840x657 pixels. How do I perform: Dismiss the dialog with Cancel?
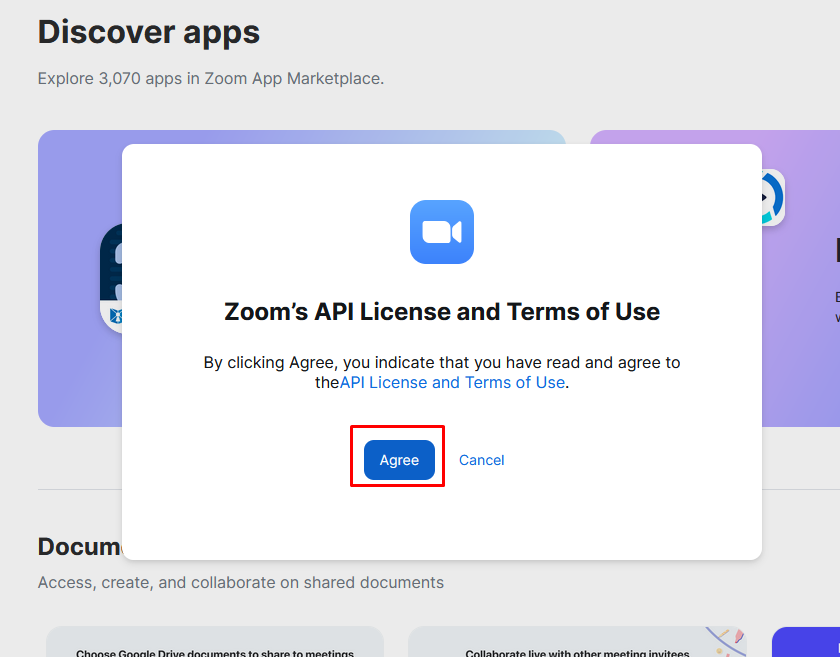(x=481, y=460)
